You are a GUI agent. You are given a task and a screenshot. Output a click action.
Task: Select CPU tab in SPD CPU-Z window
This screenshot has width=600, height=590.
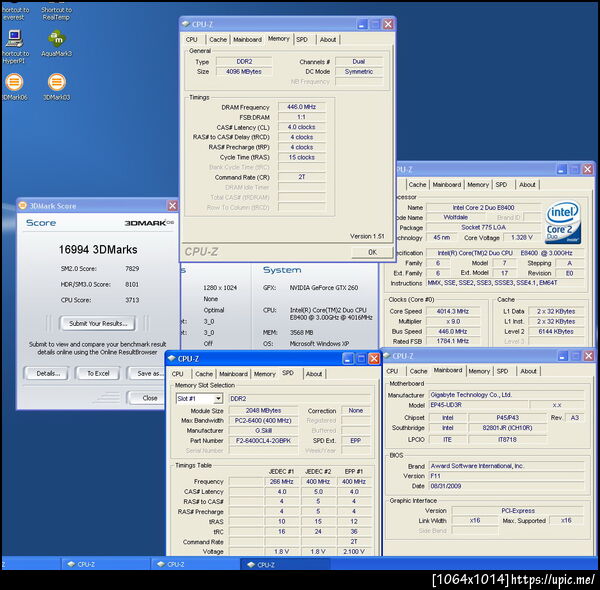[x=178, y=374]
